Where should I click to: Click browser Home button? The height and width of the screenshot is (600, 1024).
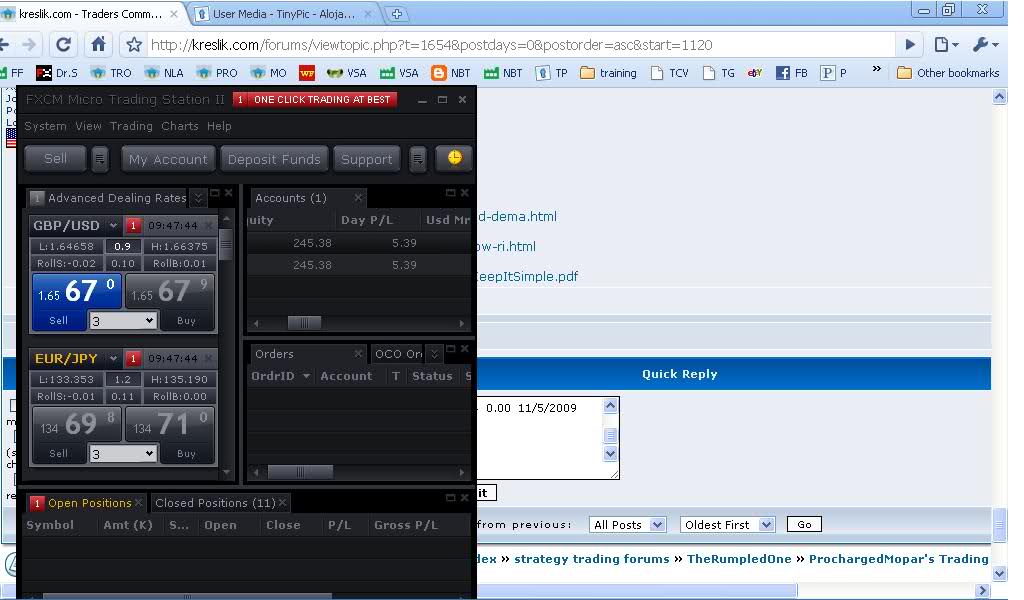(x=98, y=44)
